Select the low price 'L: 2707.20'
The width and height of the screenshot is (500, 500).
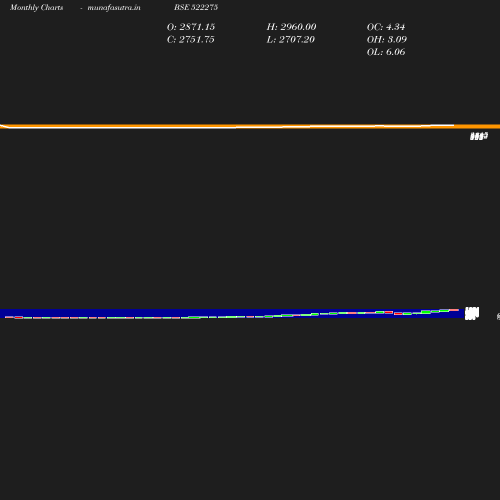pyautogui.click(x=291, y=39)
